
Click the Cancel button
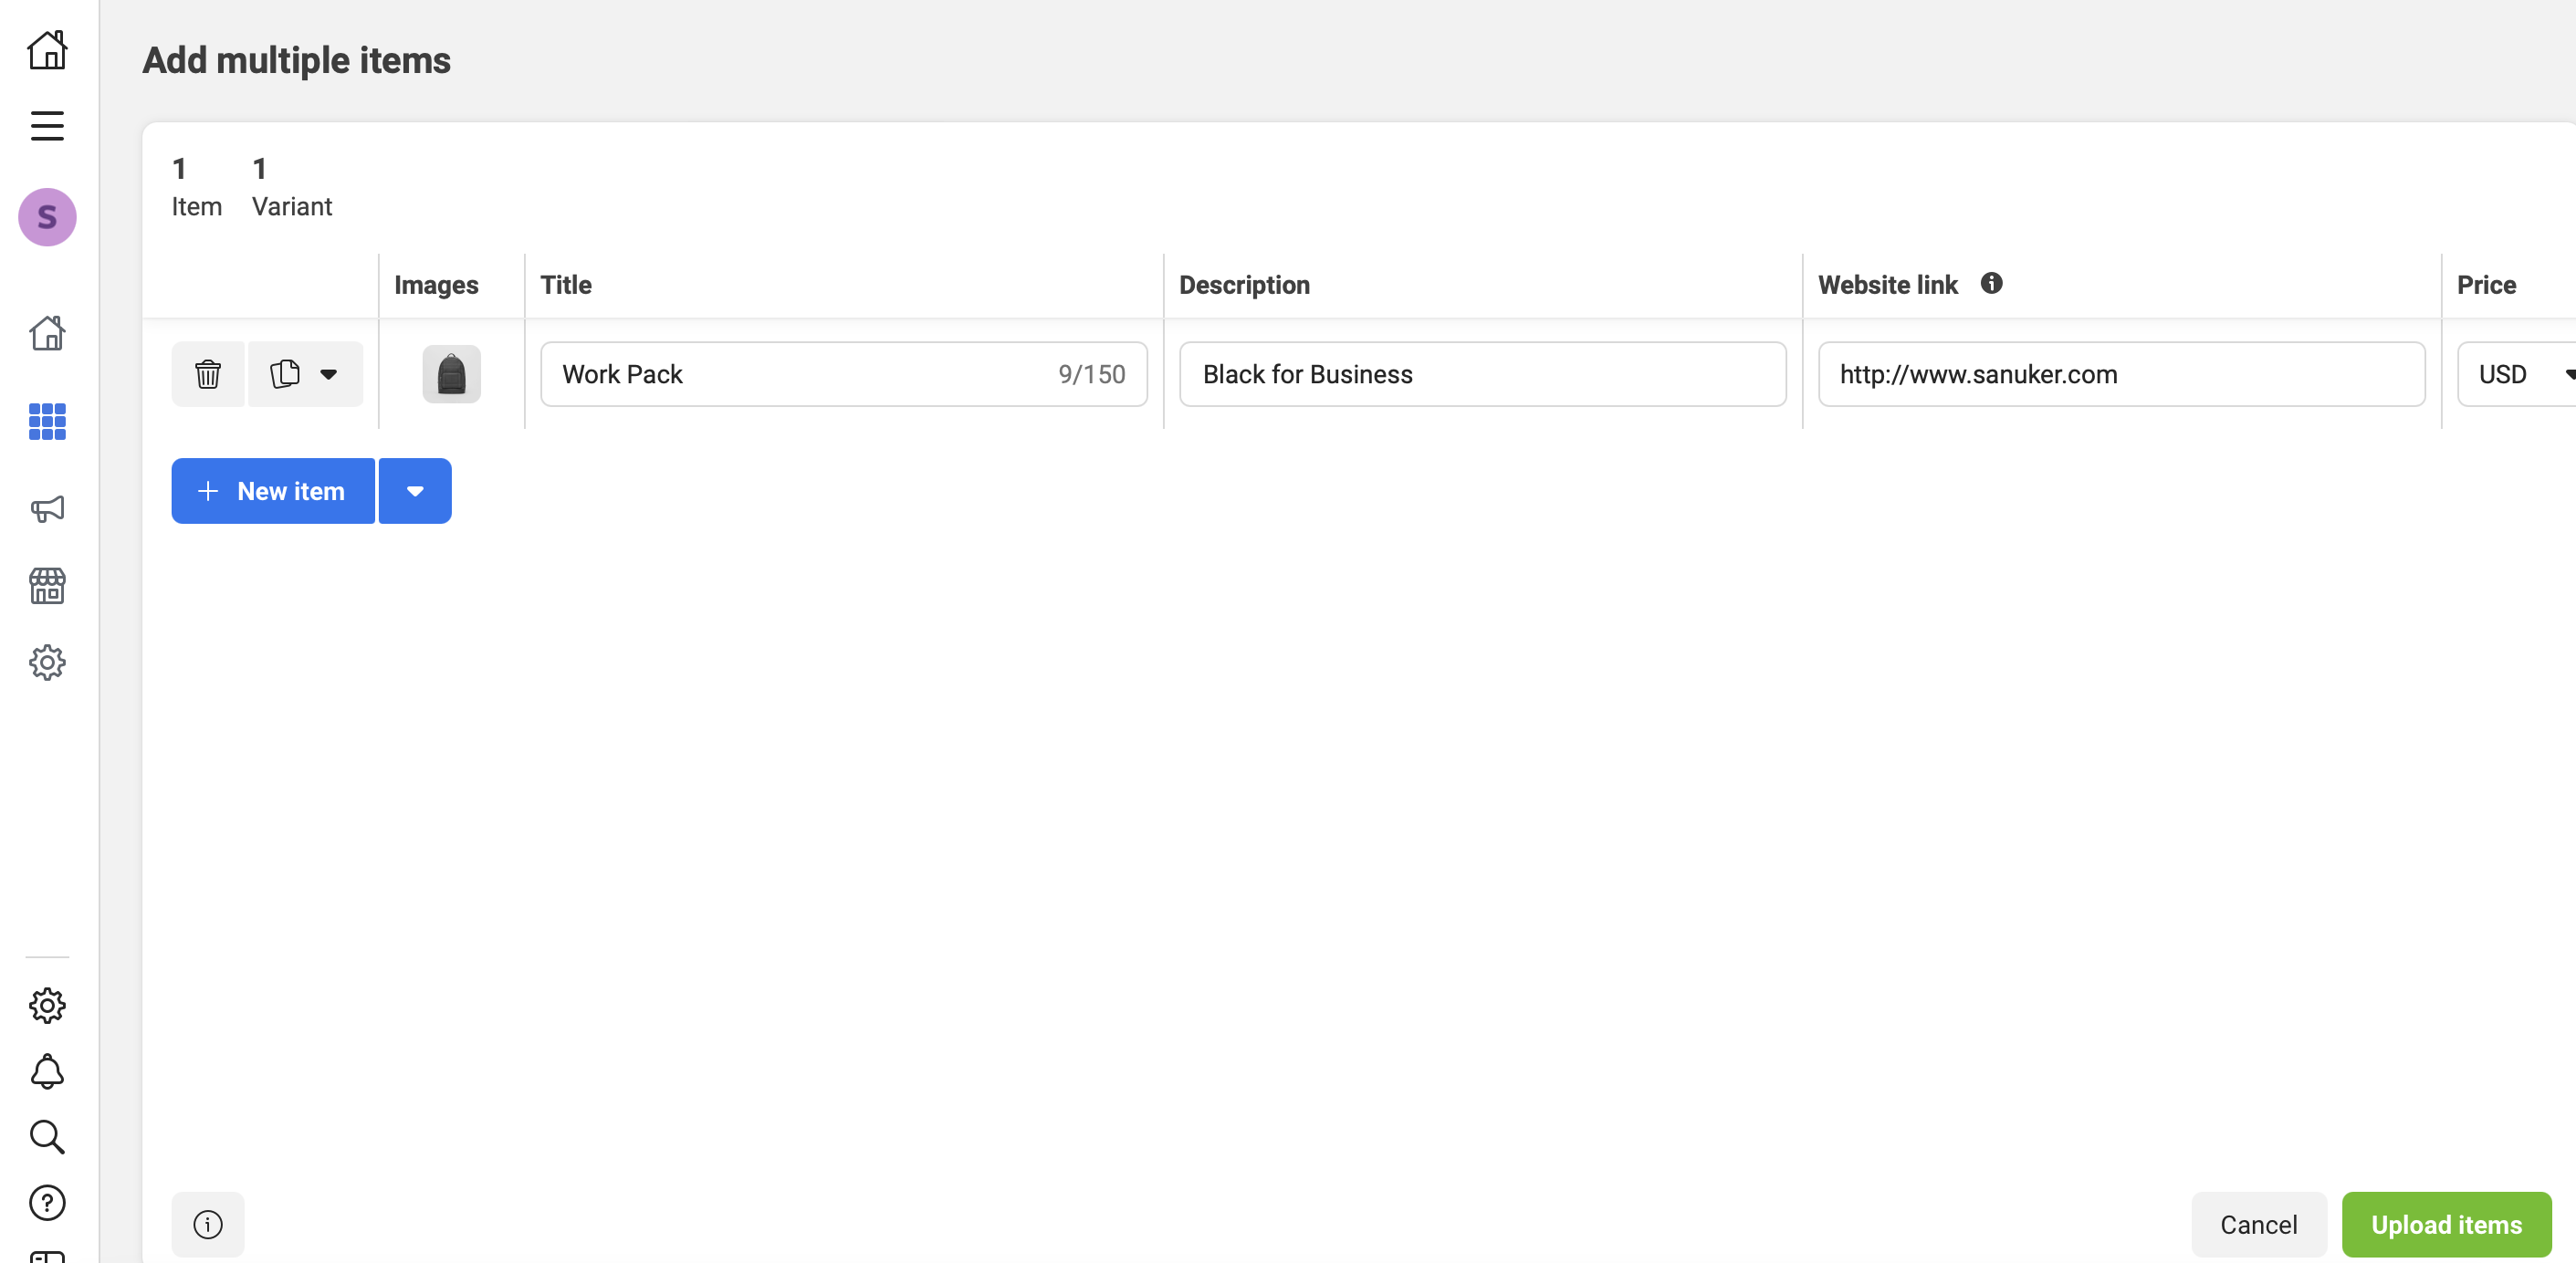tap(2258, 1224)
